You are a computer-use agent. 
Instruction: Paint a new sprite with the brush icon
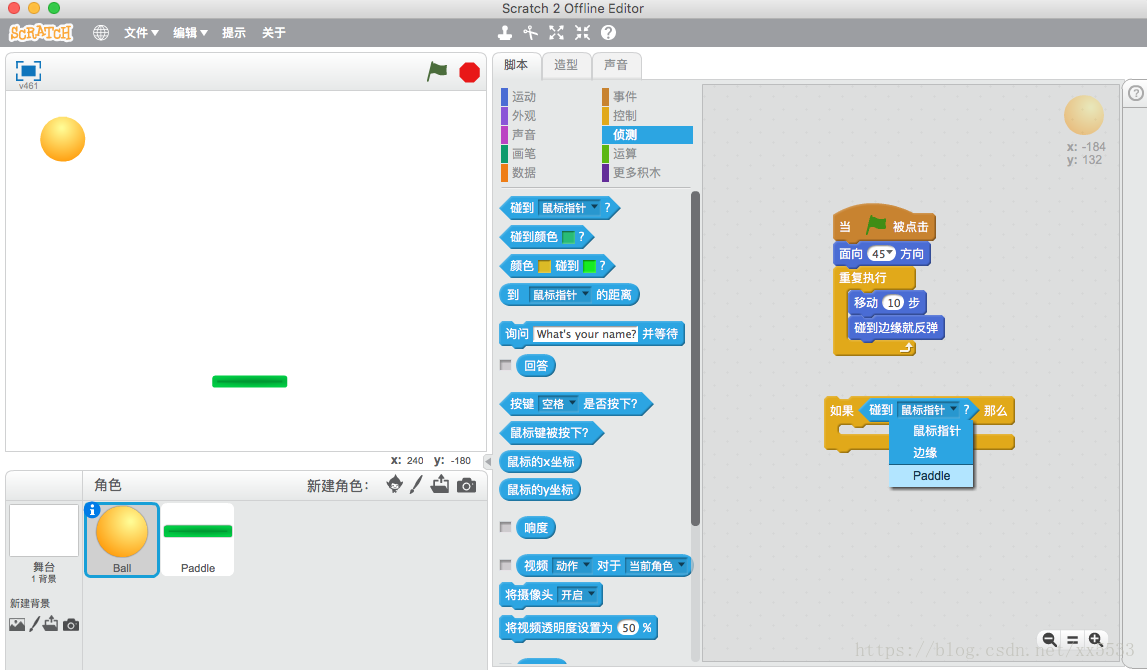pos(416,484)
